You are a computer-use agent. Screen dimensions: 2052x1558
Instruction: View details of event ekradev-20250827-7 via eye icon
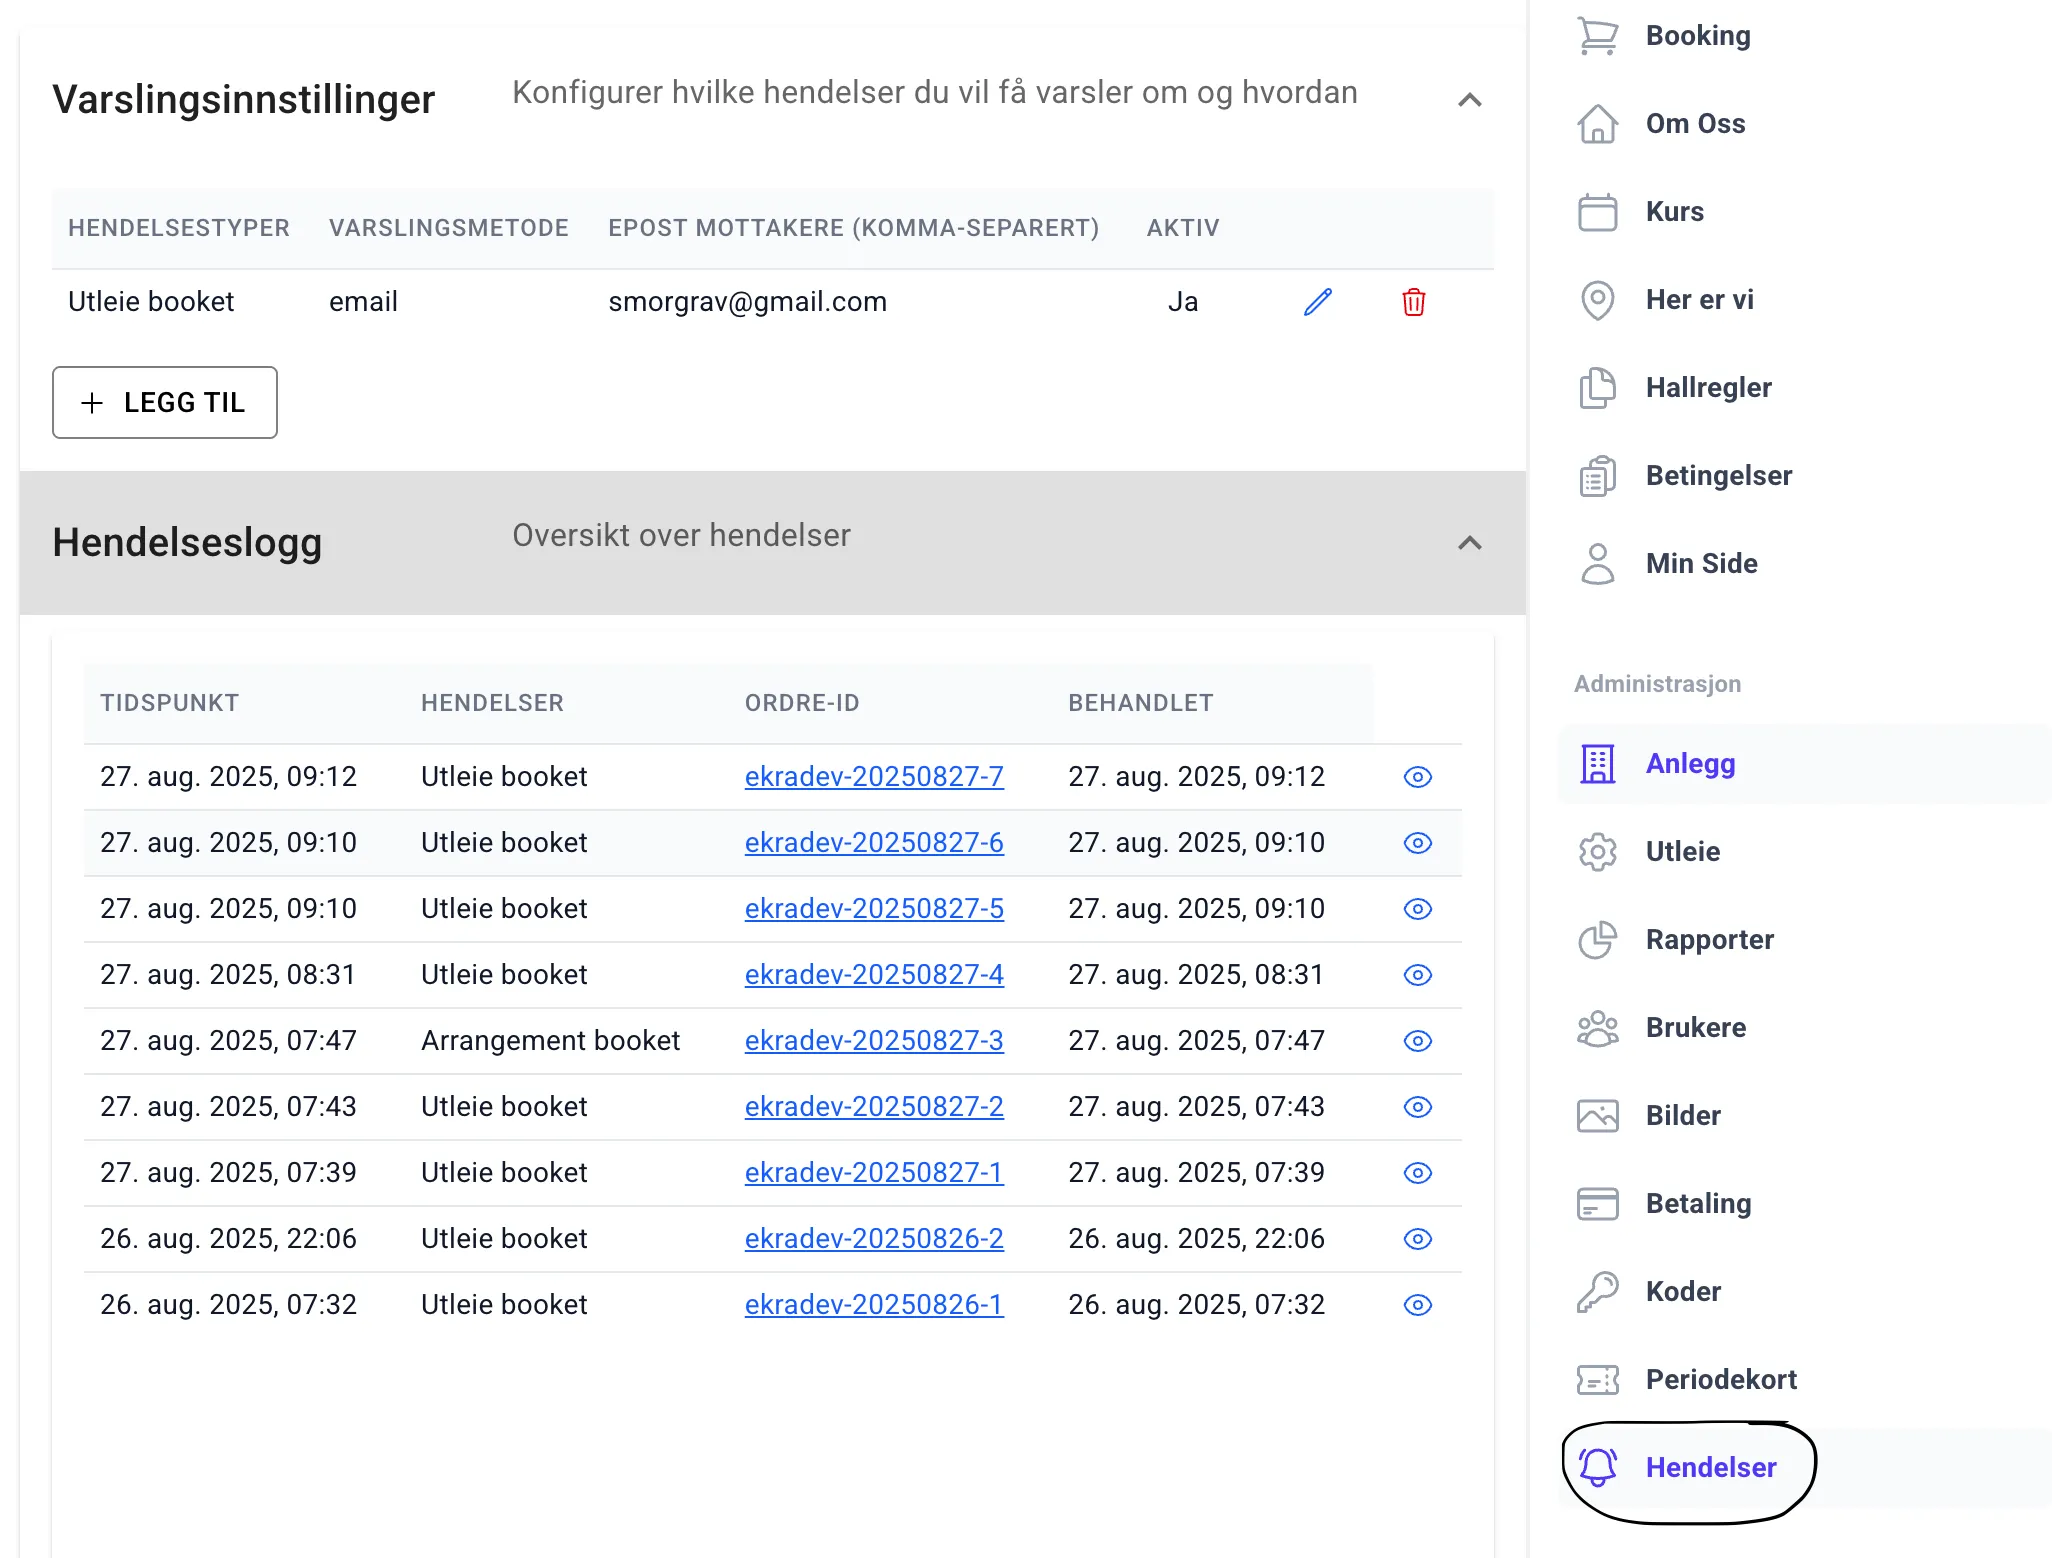[1417, 777]
